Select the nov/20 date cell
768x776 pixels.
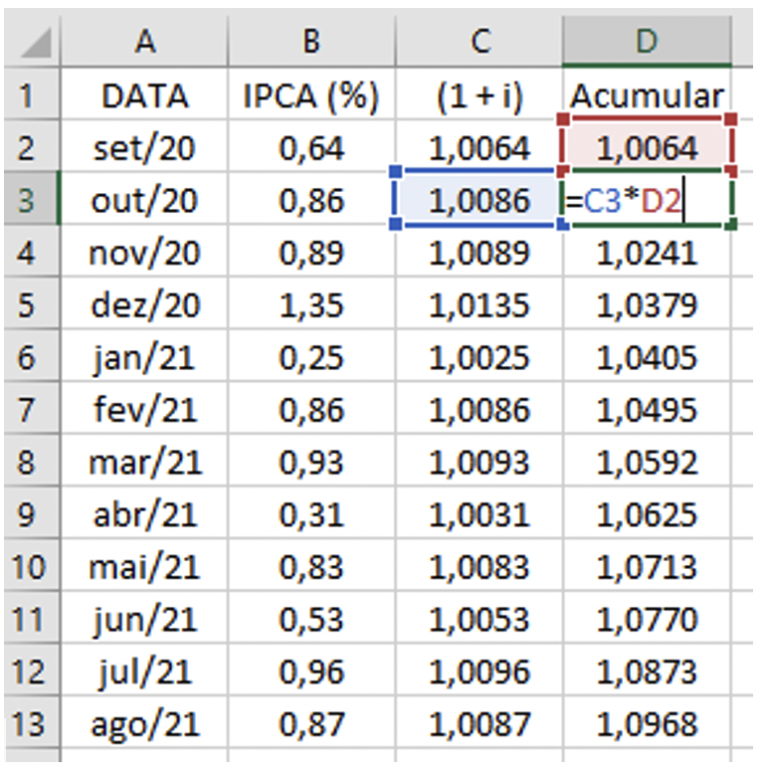tap(144, 251)
